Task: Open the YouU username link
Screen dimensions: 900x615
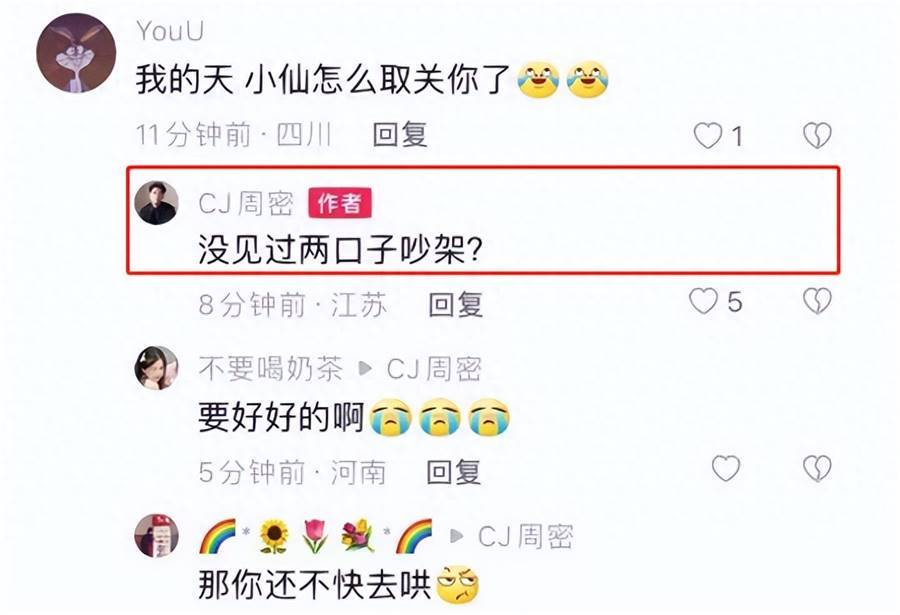Action: [x=170, y=30]
